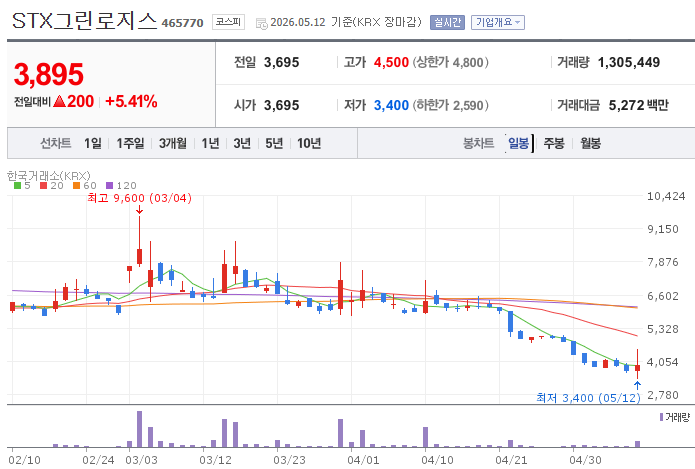
Task: Click the purple 거래량 volume legend icon
Action: click(661, 417)
